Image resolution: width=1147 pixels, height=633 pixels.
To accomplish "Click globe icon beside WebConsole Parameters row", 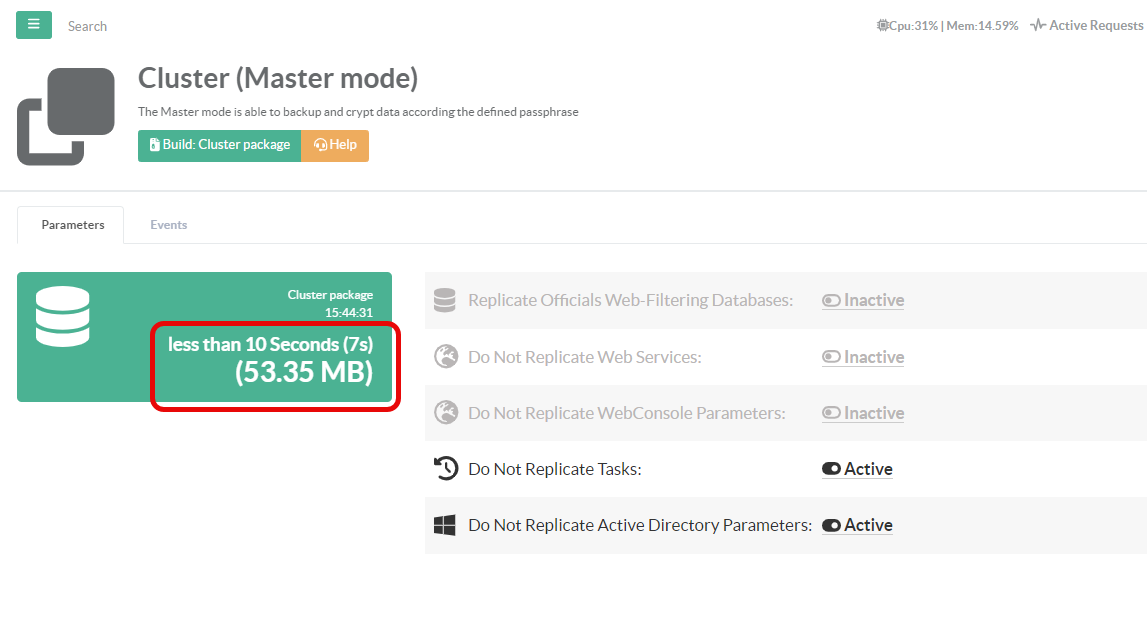I will [445, 413].
